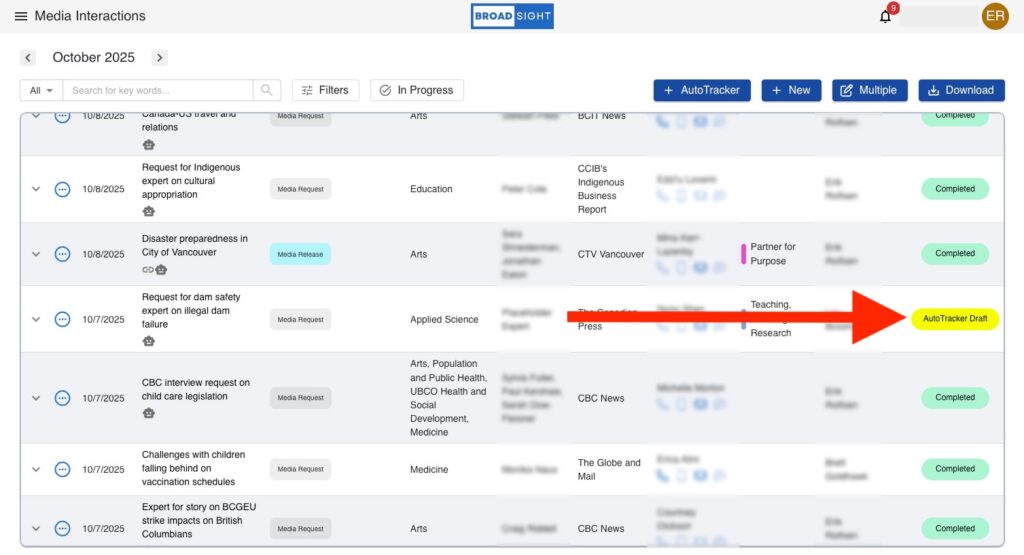Click robot icon under CBC child care request

[149, 413]
